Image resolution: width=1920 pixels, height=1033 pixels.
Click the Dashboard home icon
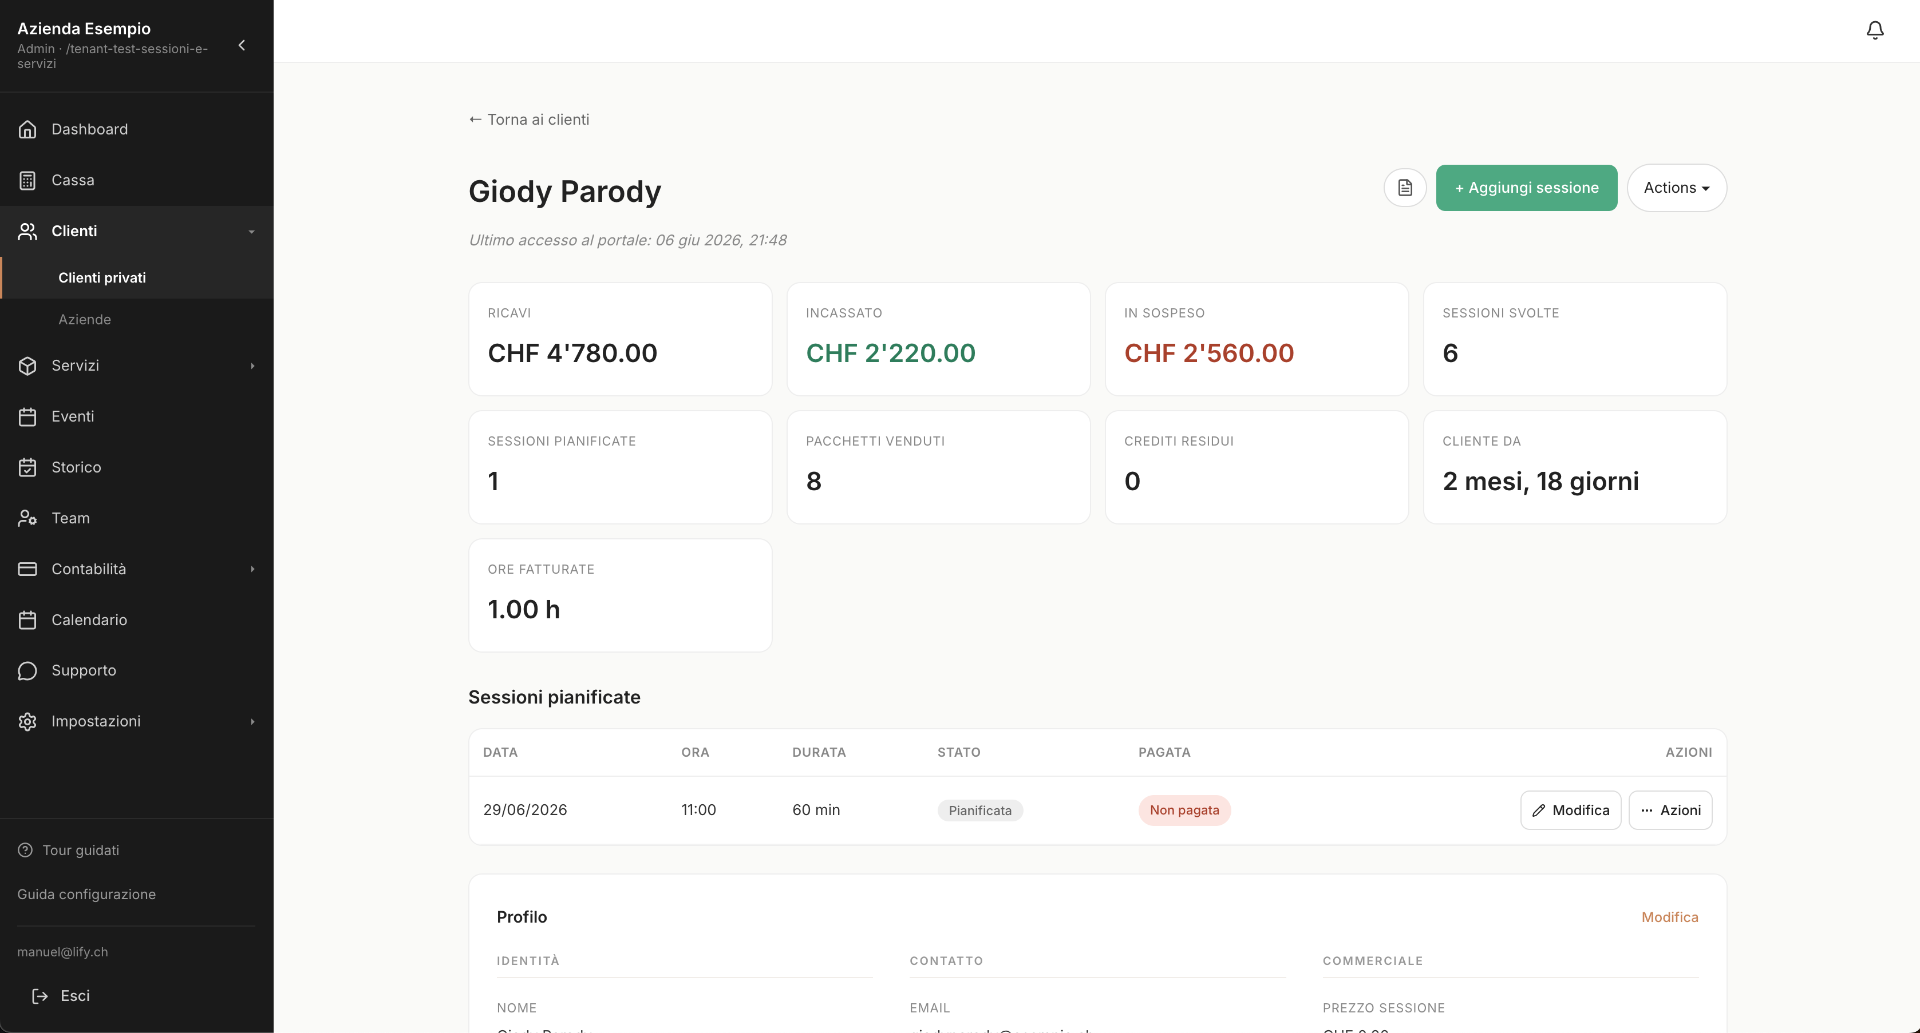click(x=28, y=129)
